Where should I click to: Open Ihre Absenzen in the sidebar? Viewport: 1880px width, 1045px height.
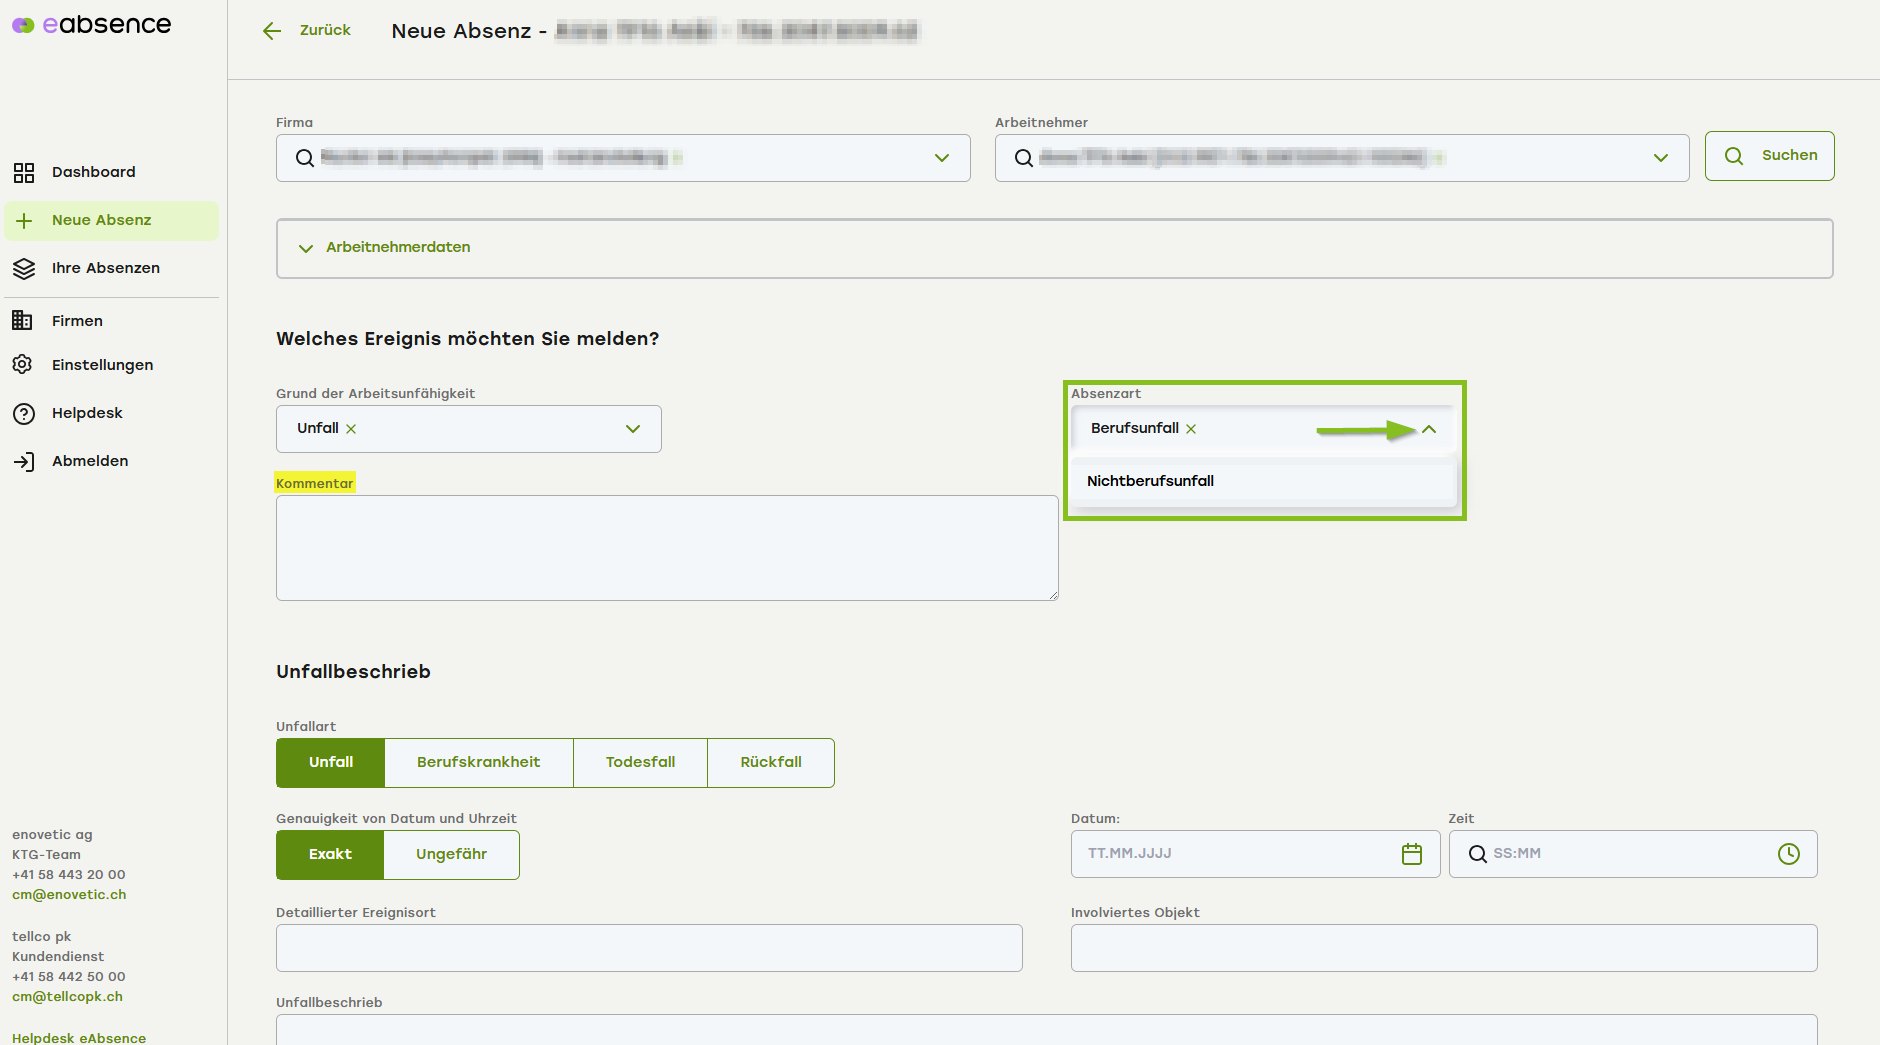click(105, 268)
